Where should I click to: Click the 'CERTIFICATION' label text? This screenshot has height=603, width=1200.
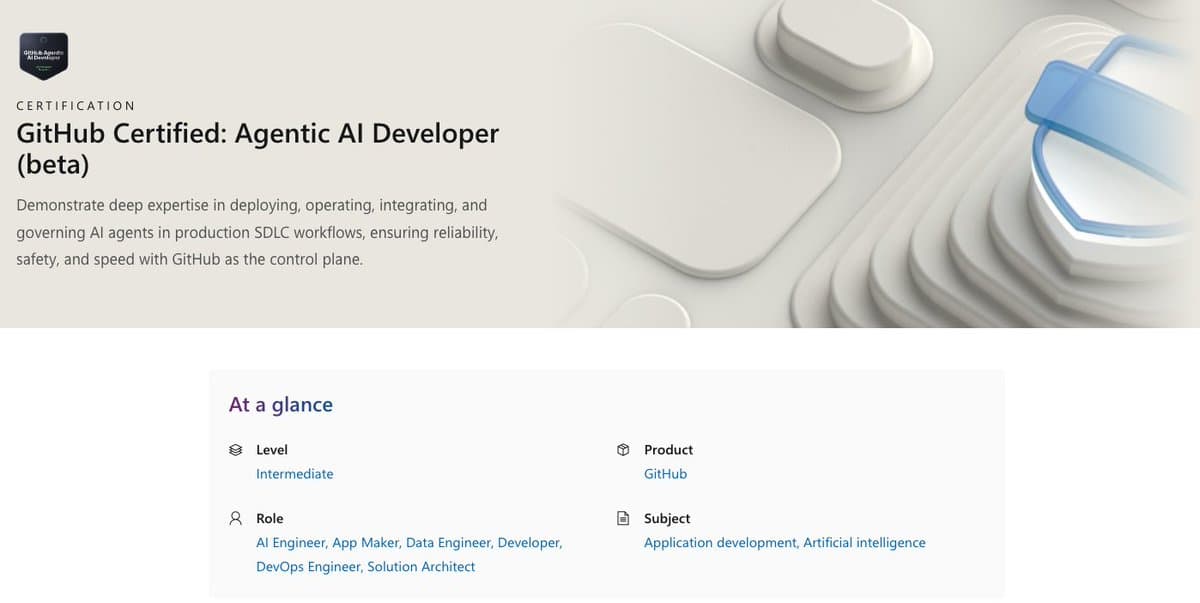point(76,105)
